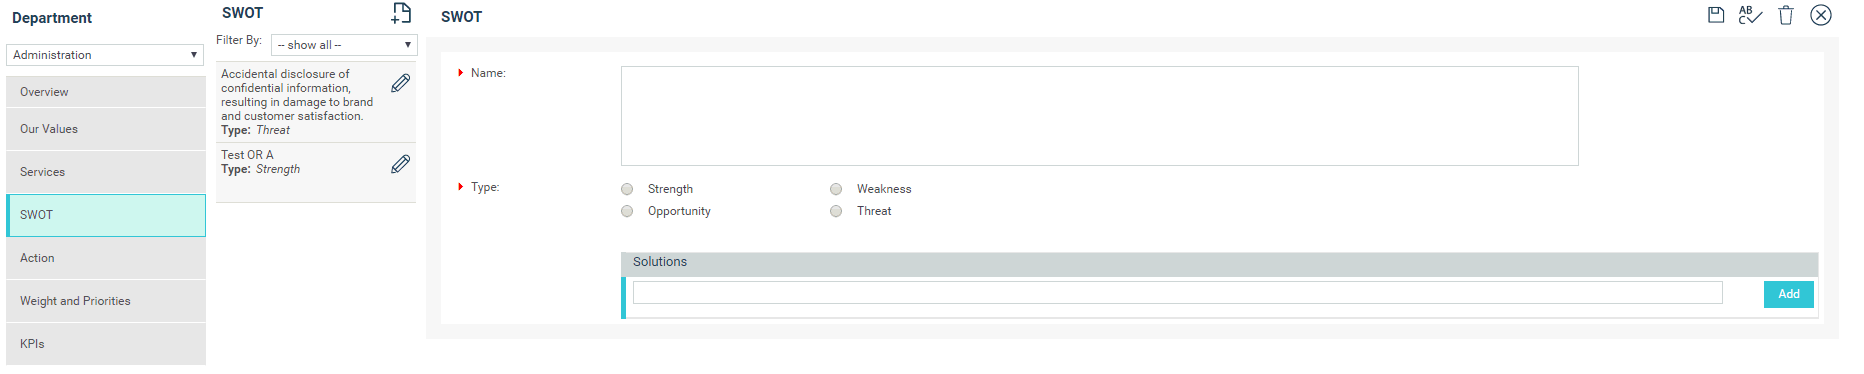Edit the Accidental disclosure threat entry pencil
Screen dimensions: 1864x374
400,83
